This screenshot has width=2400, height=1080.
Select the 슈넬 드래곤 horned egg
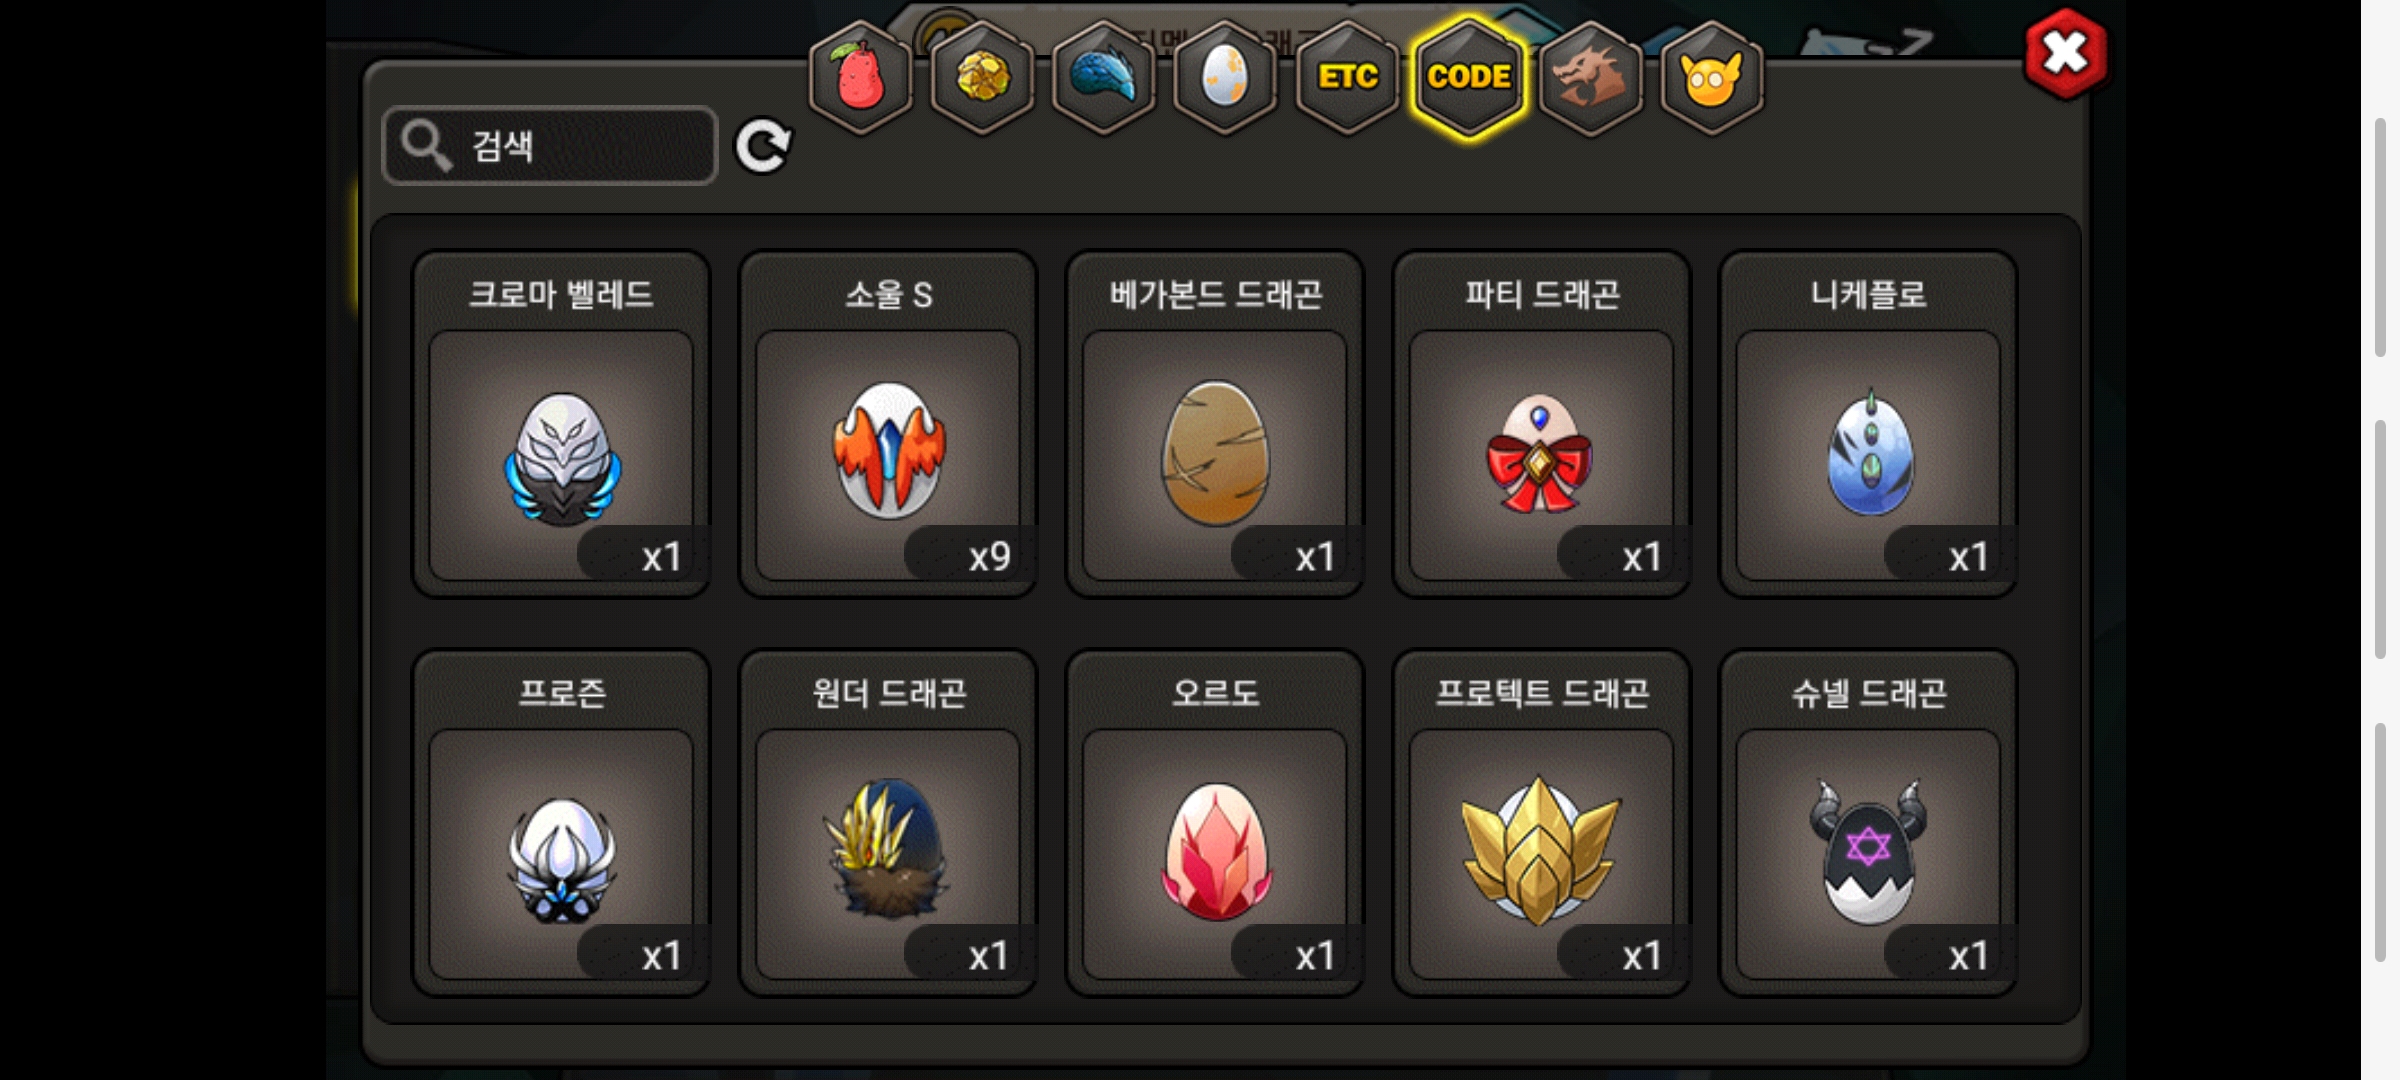click(x=1868, y=823)
